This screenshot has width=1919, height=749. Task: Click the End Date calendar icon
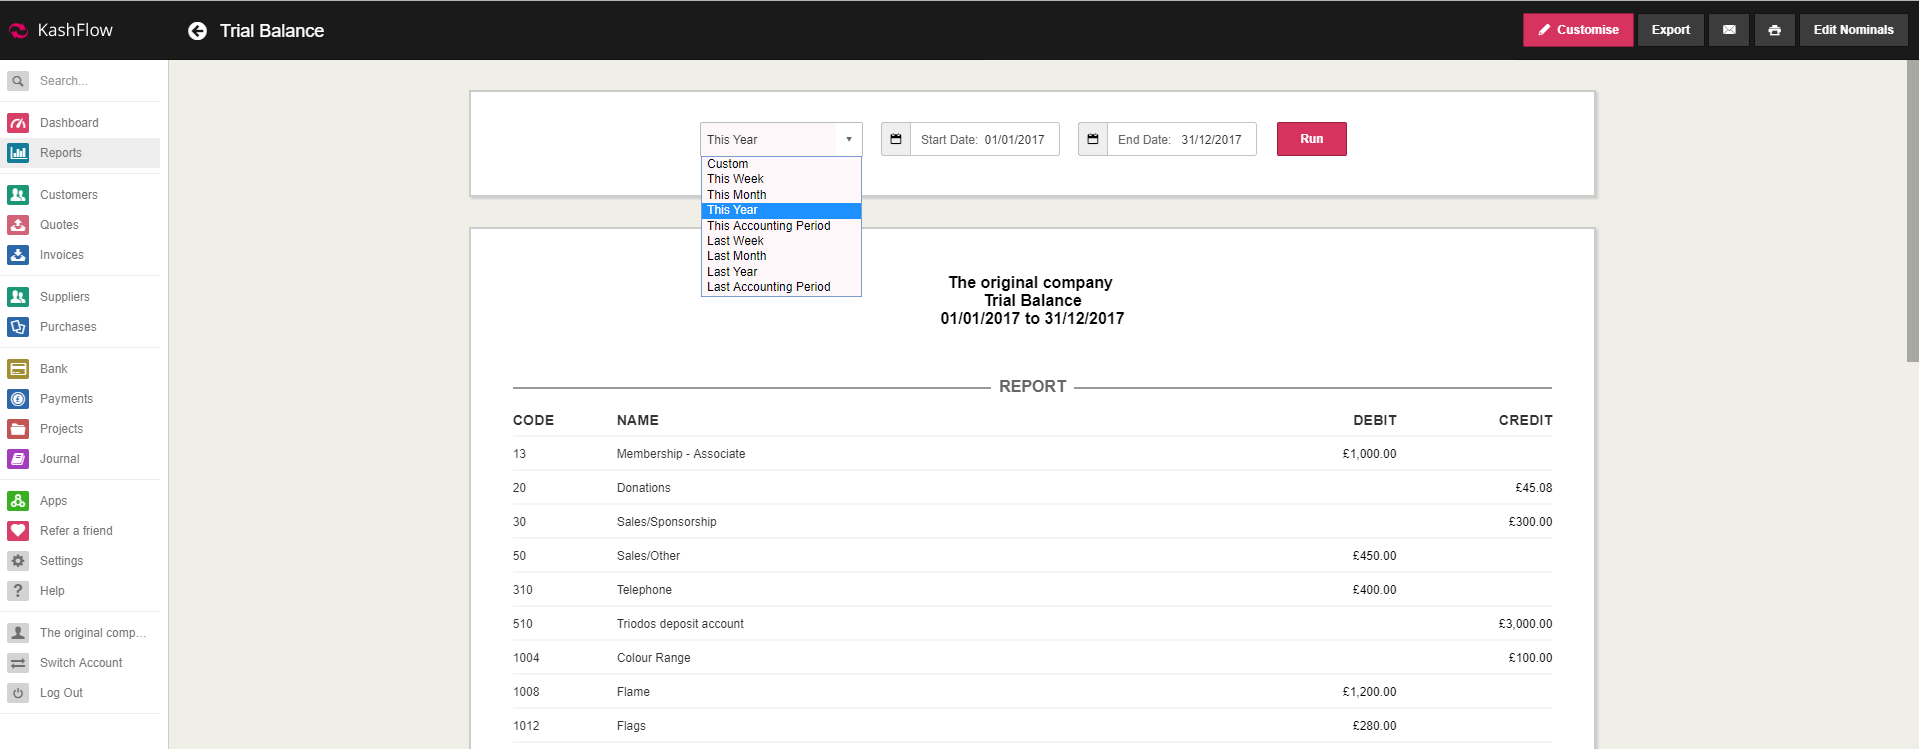pos(1093,139)
